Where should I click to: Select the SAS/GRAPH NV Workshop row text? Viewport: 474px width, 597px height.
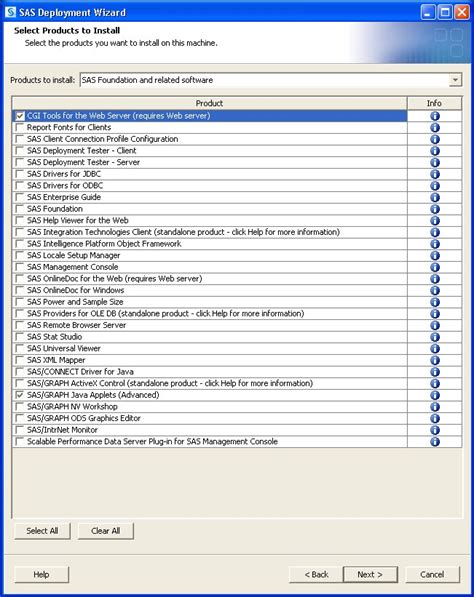(72, 407)
